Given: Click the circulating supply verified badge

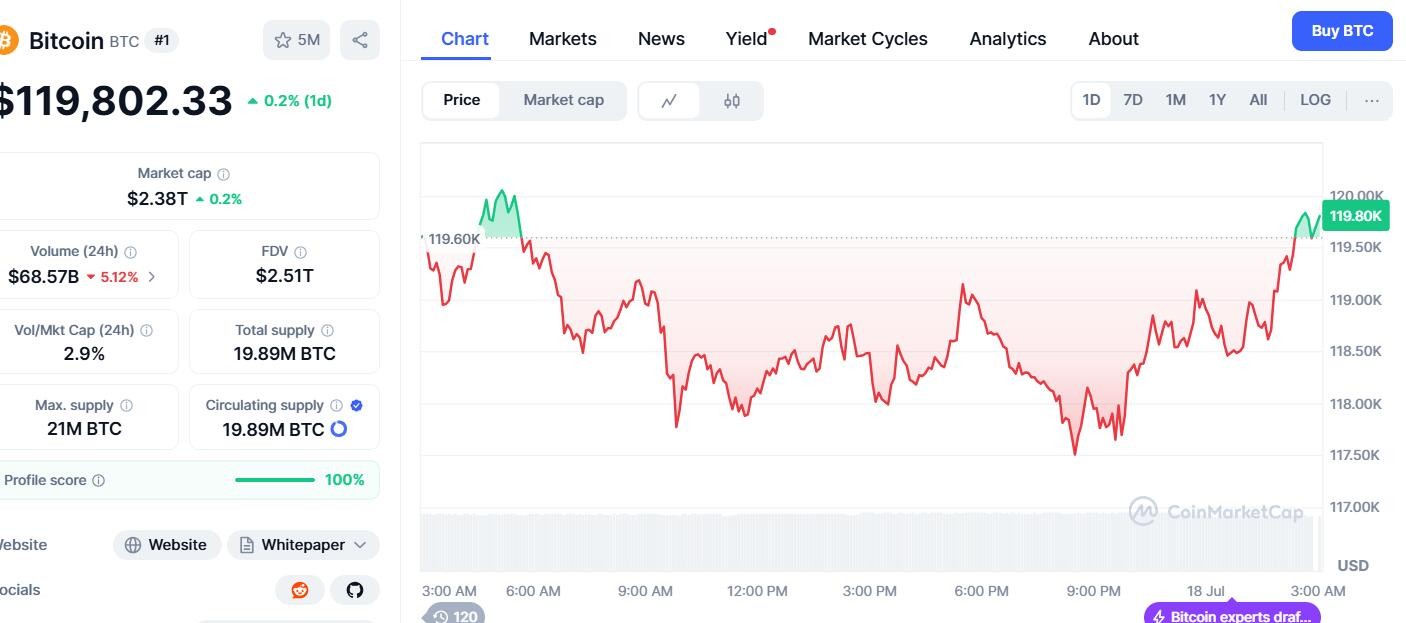Looking at the screenshot, I should [x=357, y=405].
